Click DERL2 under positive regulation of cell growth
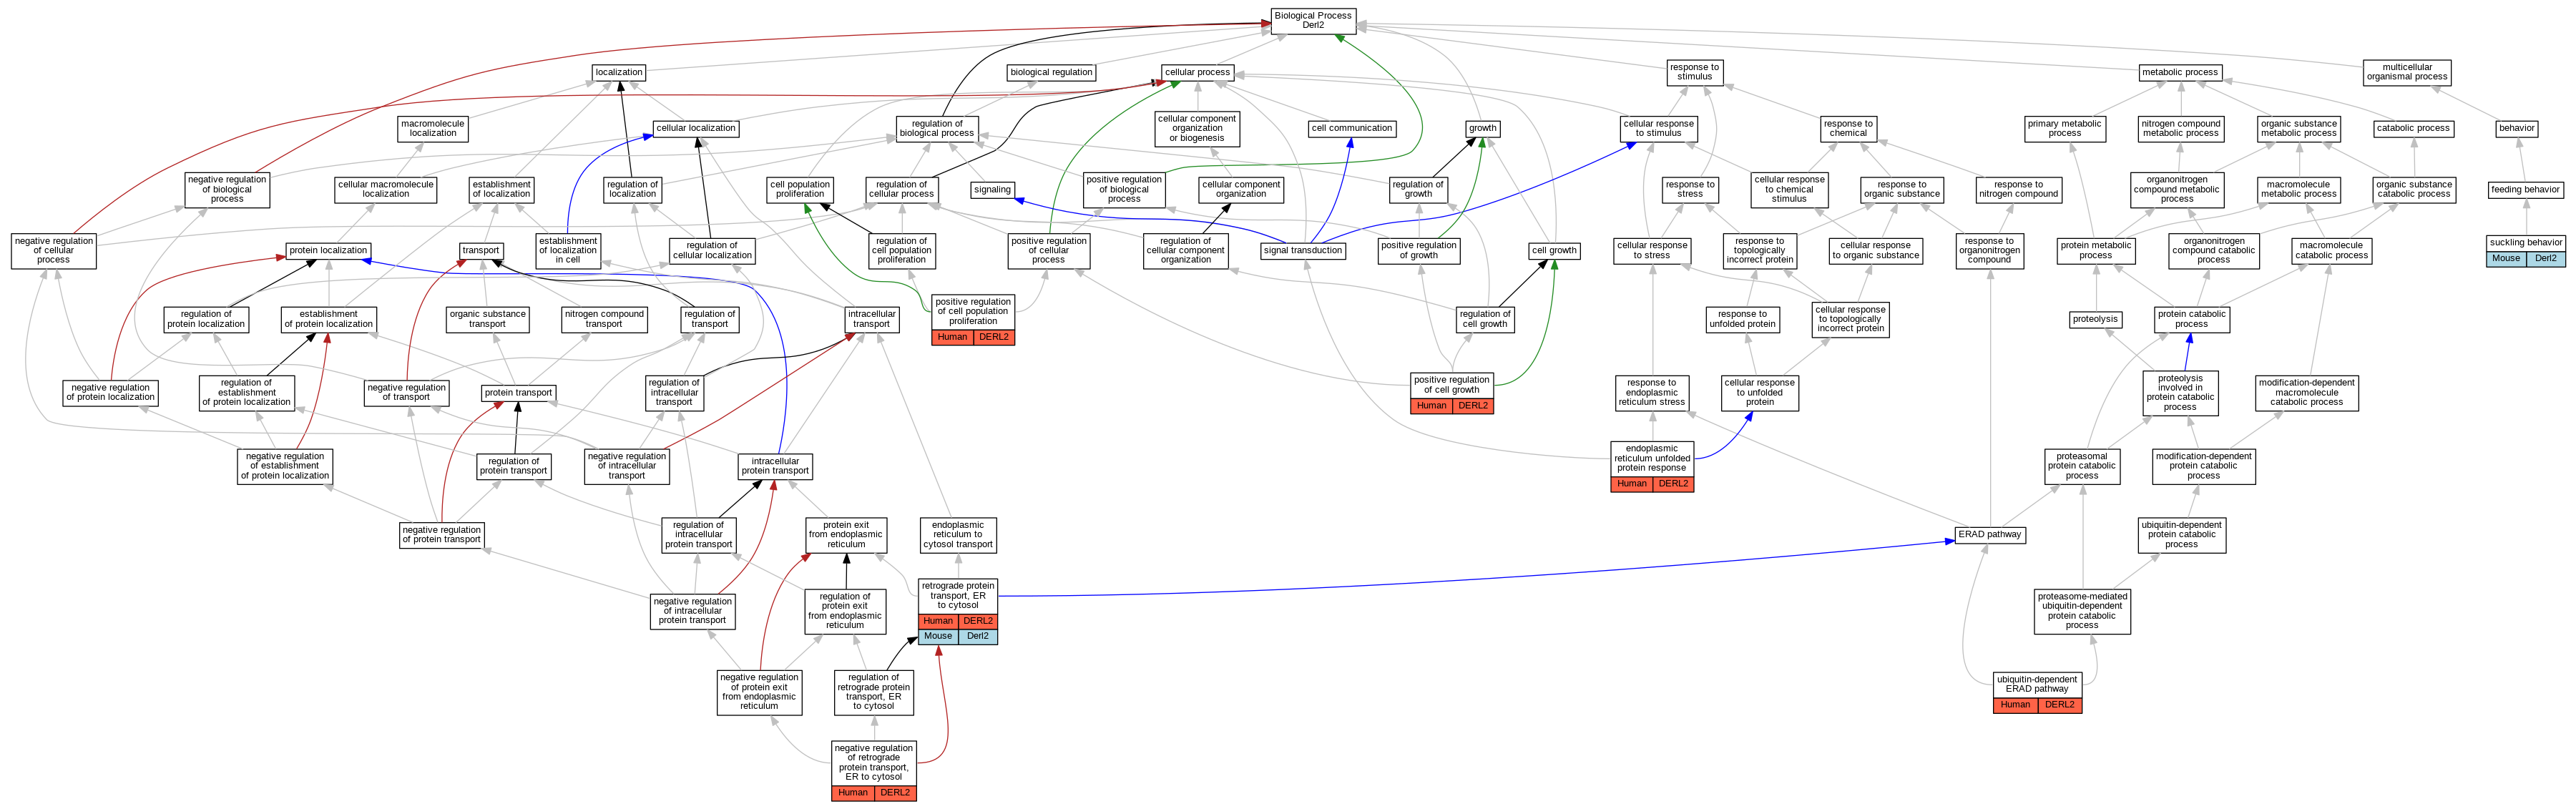The image size is (2576, 809). (1473, 406)
